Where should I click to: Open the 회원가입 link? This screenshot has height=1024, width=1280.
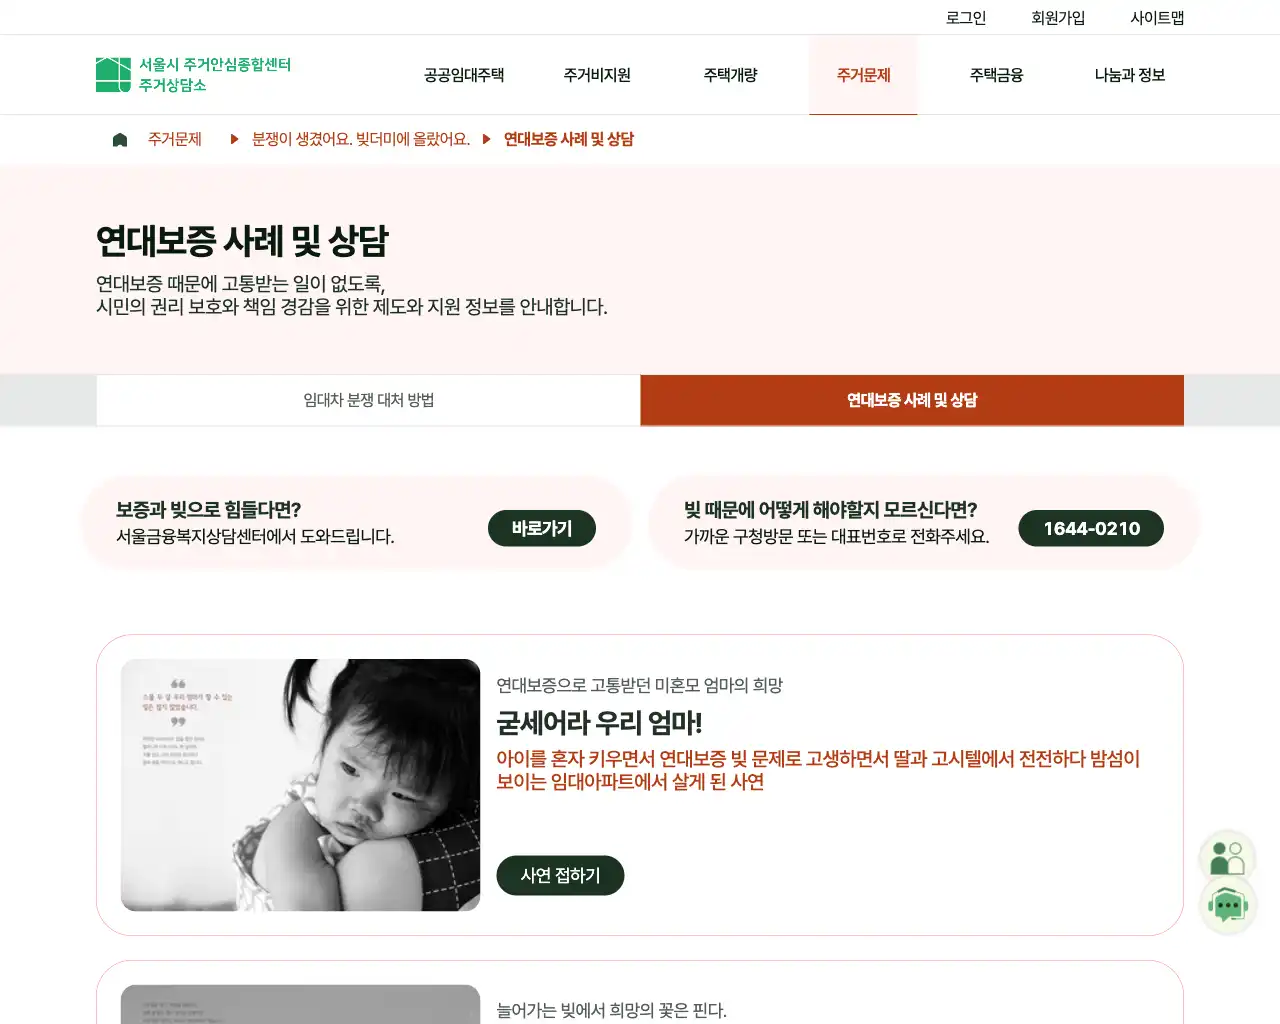[x=1058, y=18]
